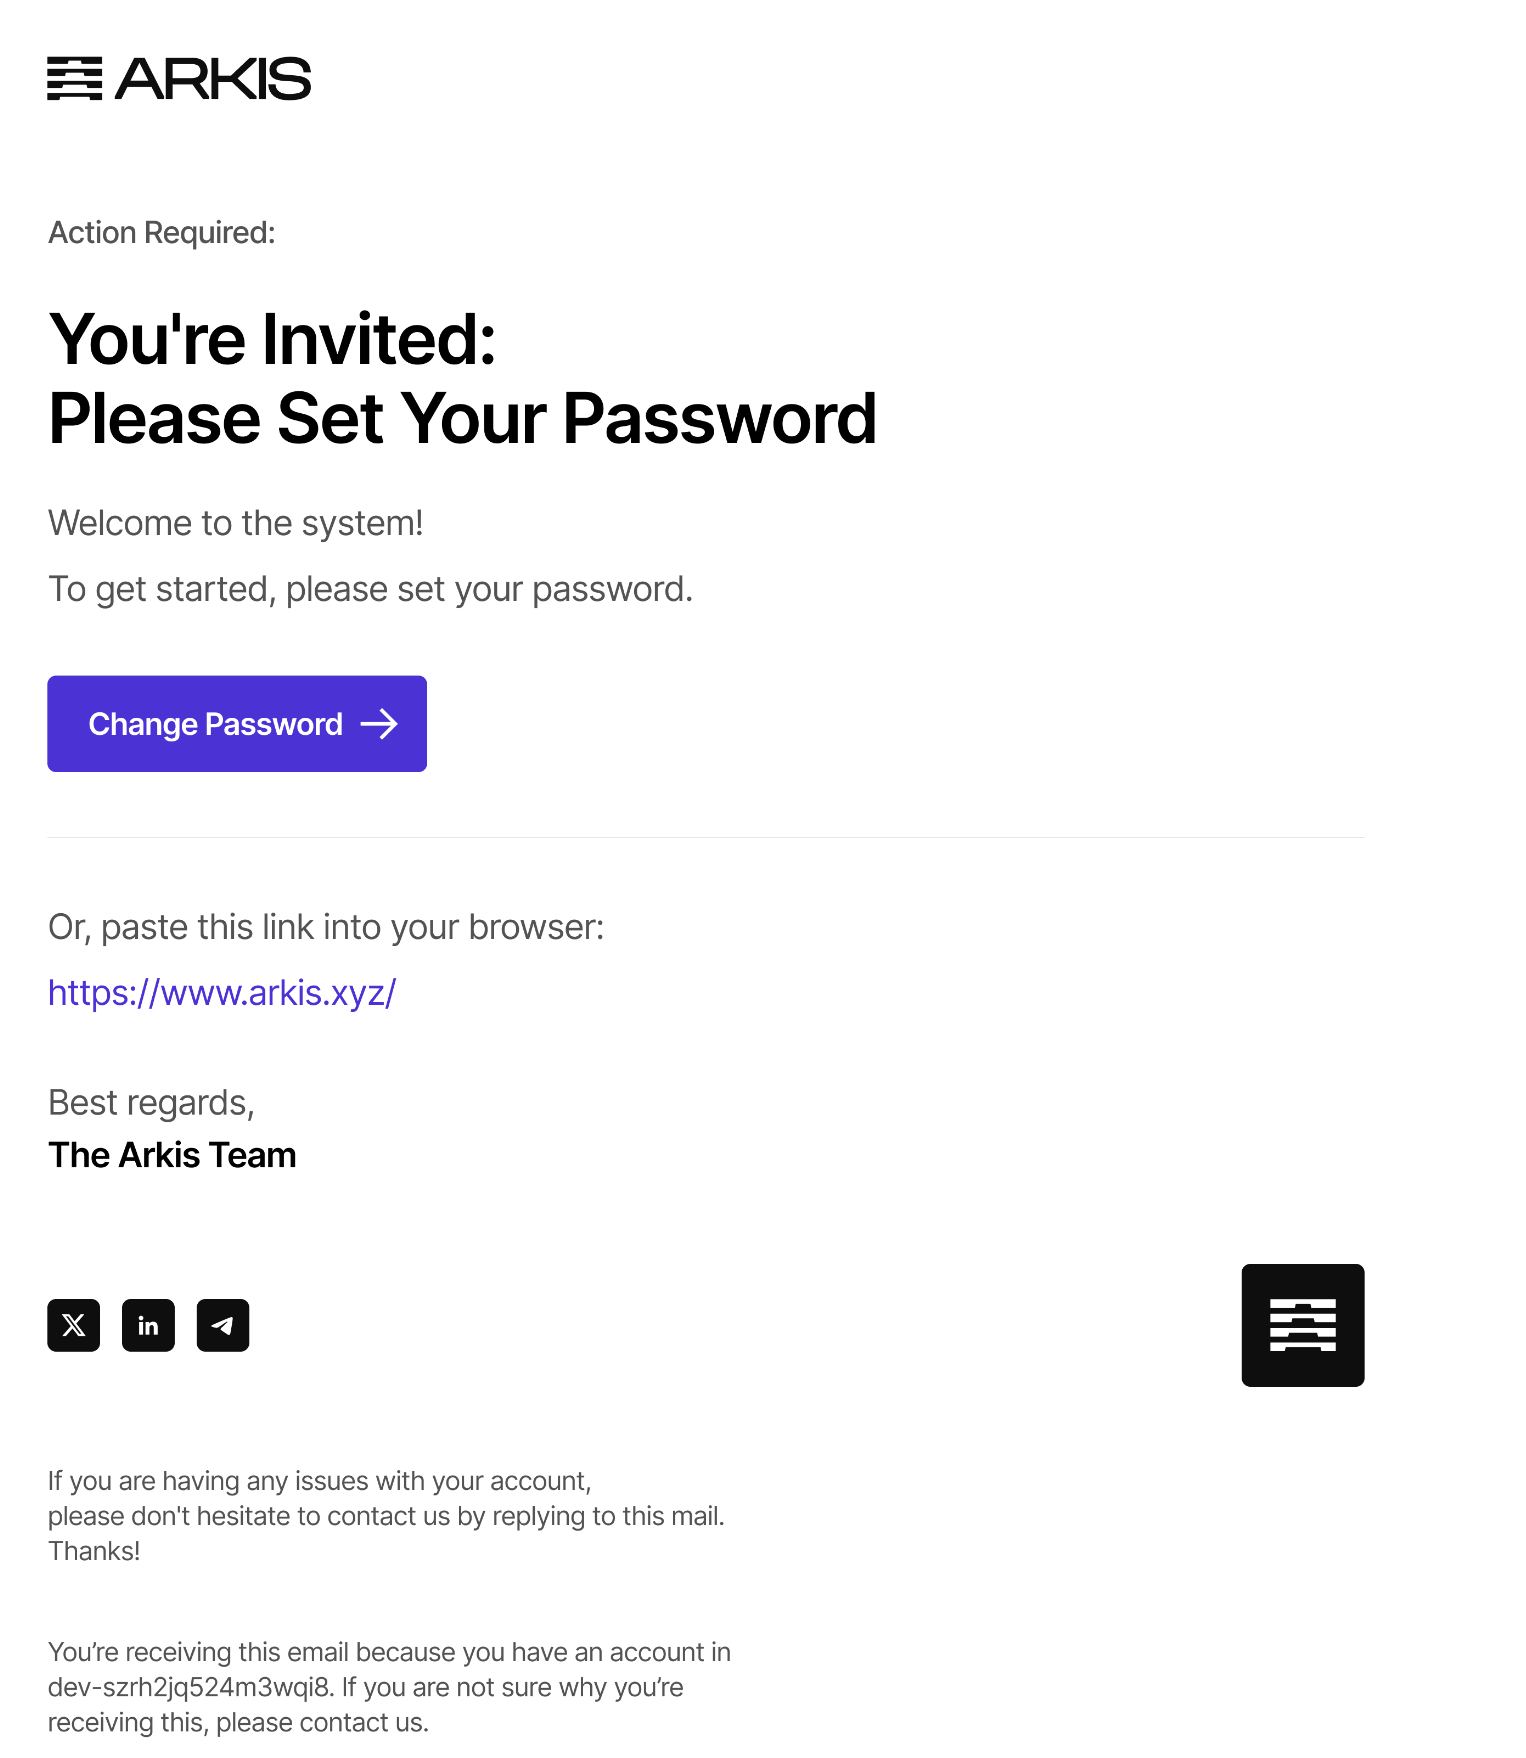Click the "Please Set Your Password" heading line
This screenshot has height=1758, width=1526.
[462, 418]
